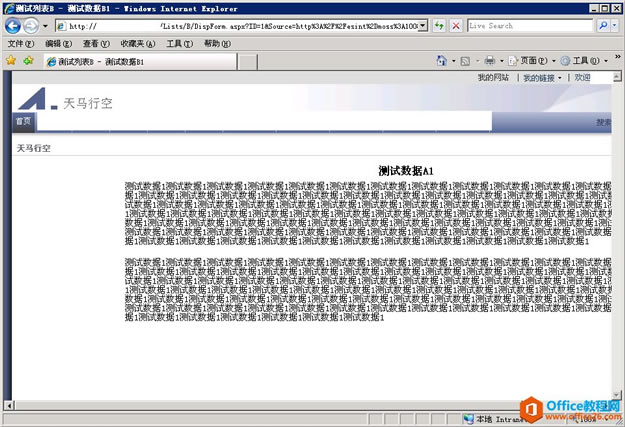
Task: Click the address bar URL field
Action: [x=238, y=26]
